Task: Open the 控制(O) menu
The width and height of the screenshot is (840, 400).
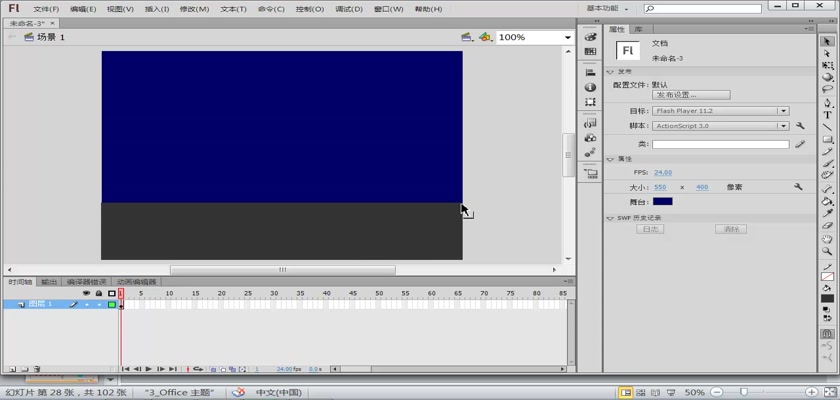Action: [x=310, y=9]
